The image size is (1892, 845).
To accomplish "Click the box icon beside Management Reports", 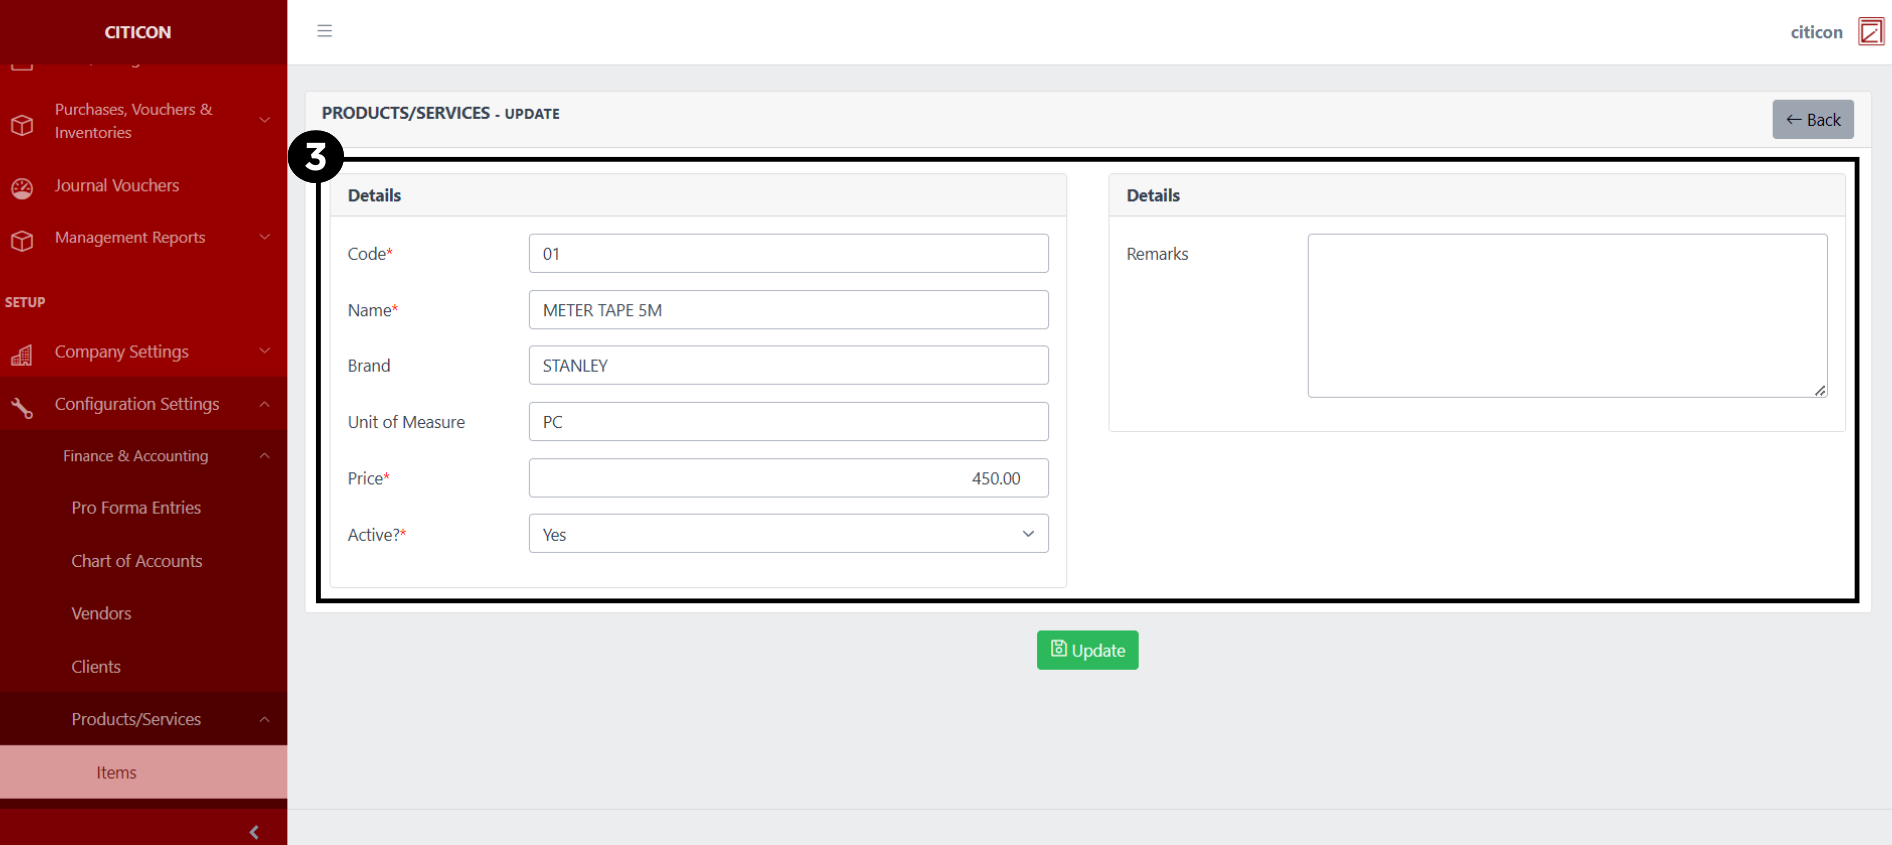I will [x=22, y=241].
